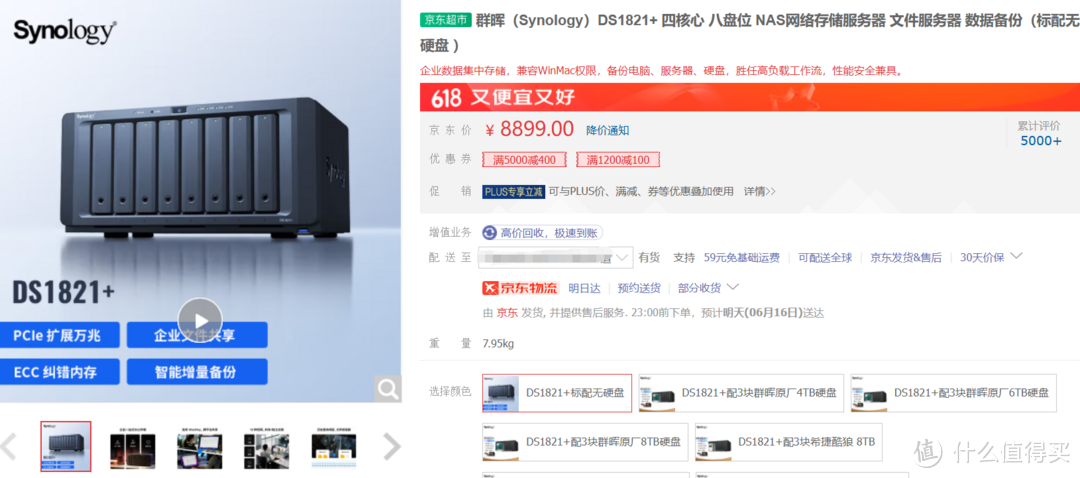Select the fourth thumbnail with office scene
The image size is (1080, 478).
tap(266, 451)
